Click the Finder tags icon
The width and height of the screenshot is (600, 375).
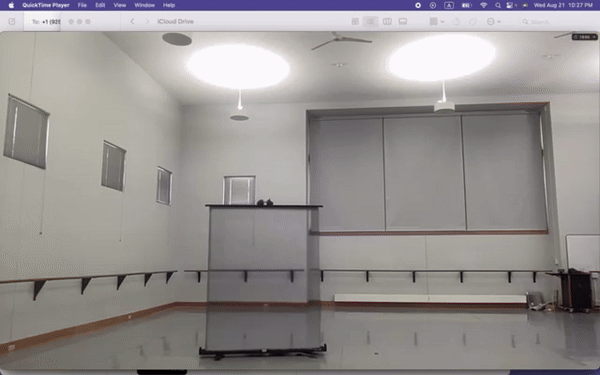pos(473,22)
